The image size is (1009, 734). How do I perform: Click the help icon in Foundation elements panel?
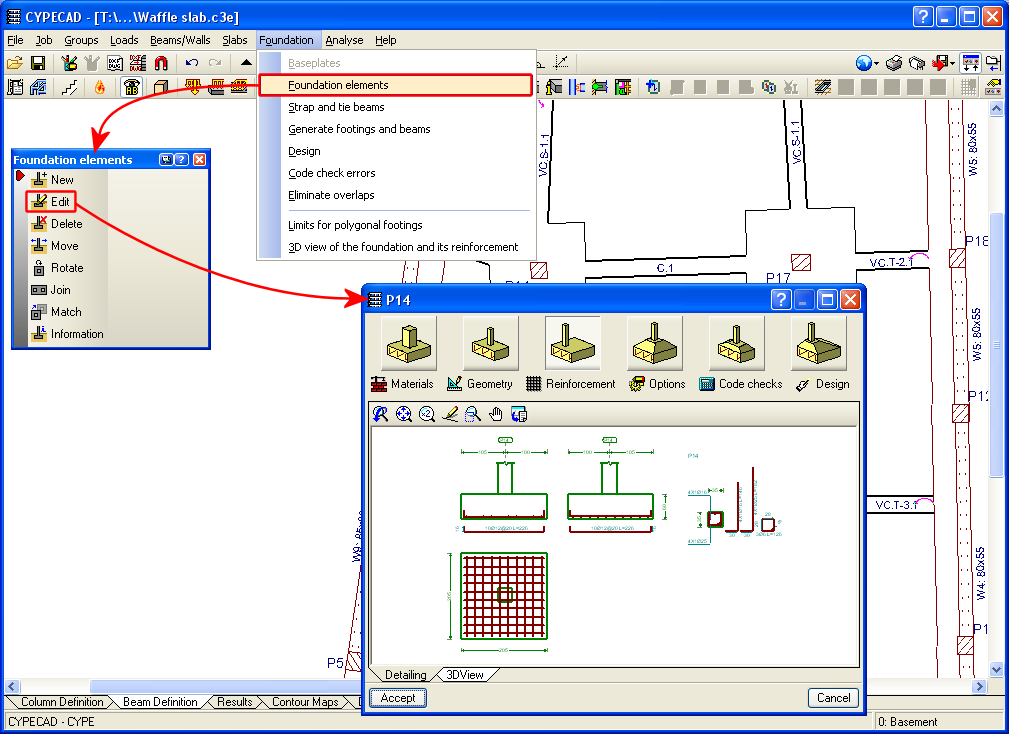182,160
